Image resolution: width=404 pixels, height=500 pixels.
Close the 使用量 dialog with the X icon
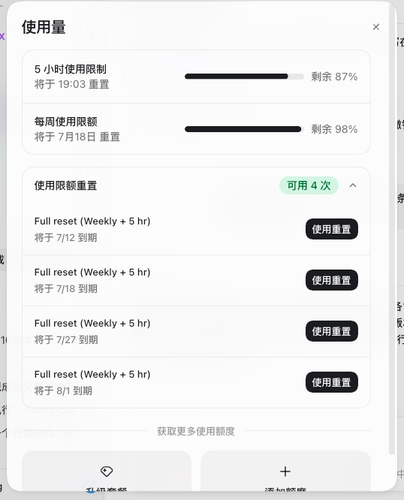pos(376,27)
